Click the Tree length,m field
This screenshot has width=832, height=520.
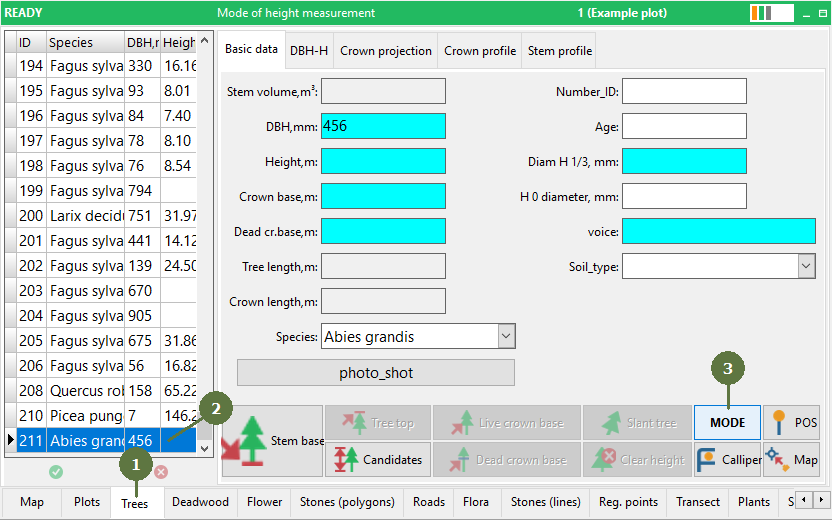(x=383, y=266)
